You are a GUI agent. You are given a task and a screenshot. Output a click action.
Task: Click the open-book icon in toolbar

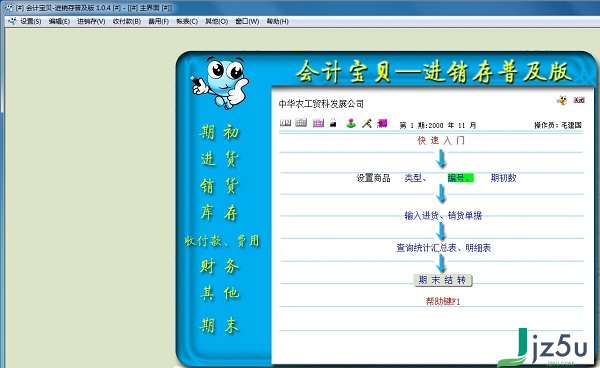click(x=285, y=123)
